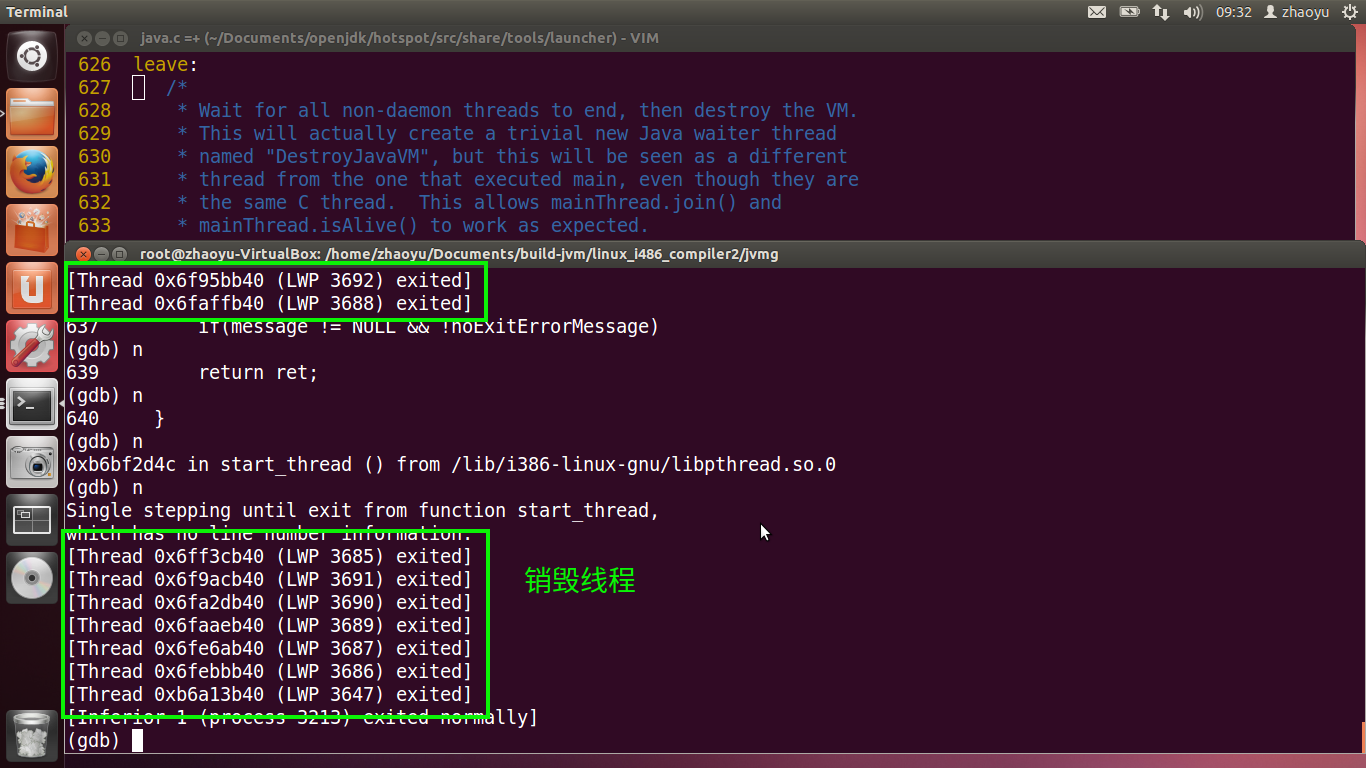This screenshot has height=768, width=1366.
Task: Show the calendar from the 09:32 clock
Action: pos(1234,12)
